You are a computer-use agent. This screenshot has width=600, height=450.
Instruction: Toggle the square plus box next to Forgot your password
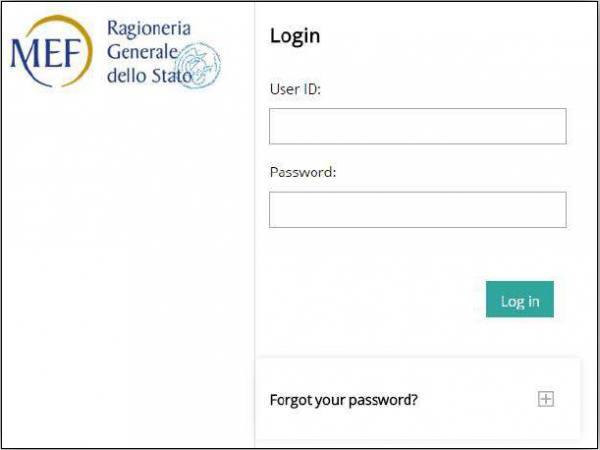[x=546, y=399]
